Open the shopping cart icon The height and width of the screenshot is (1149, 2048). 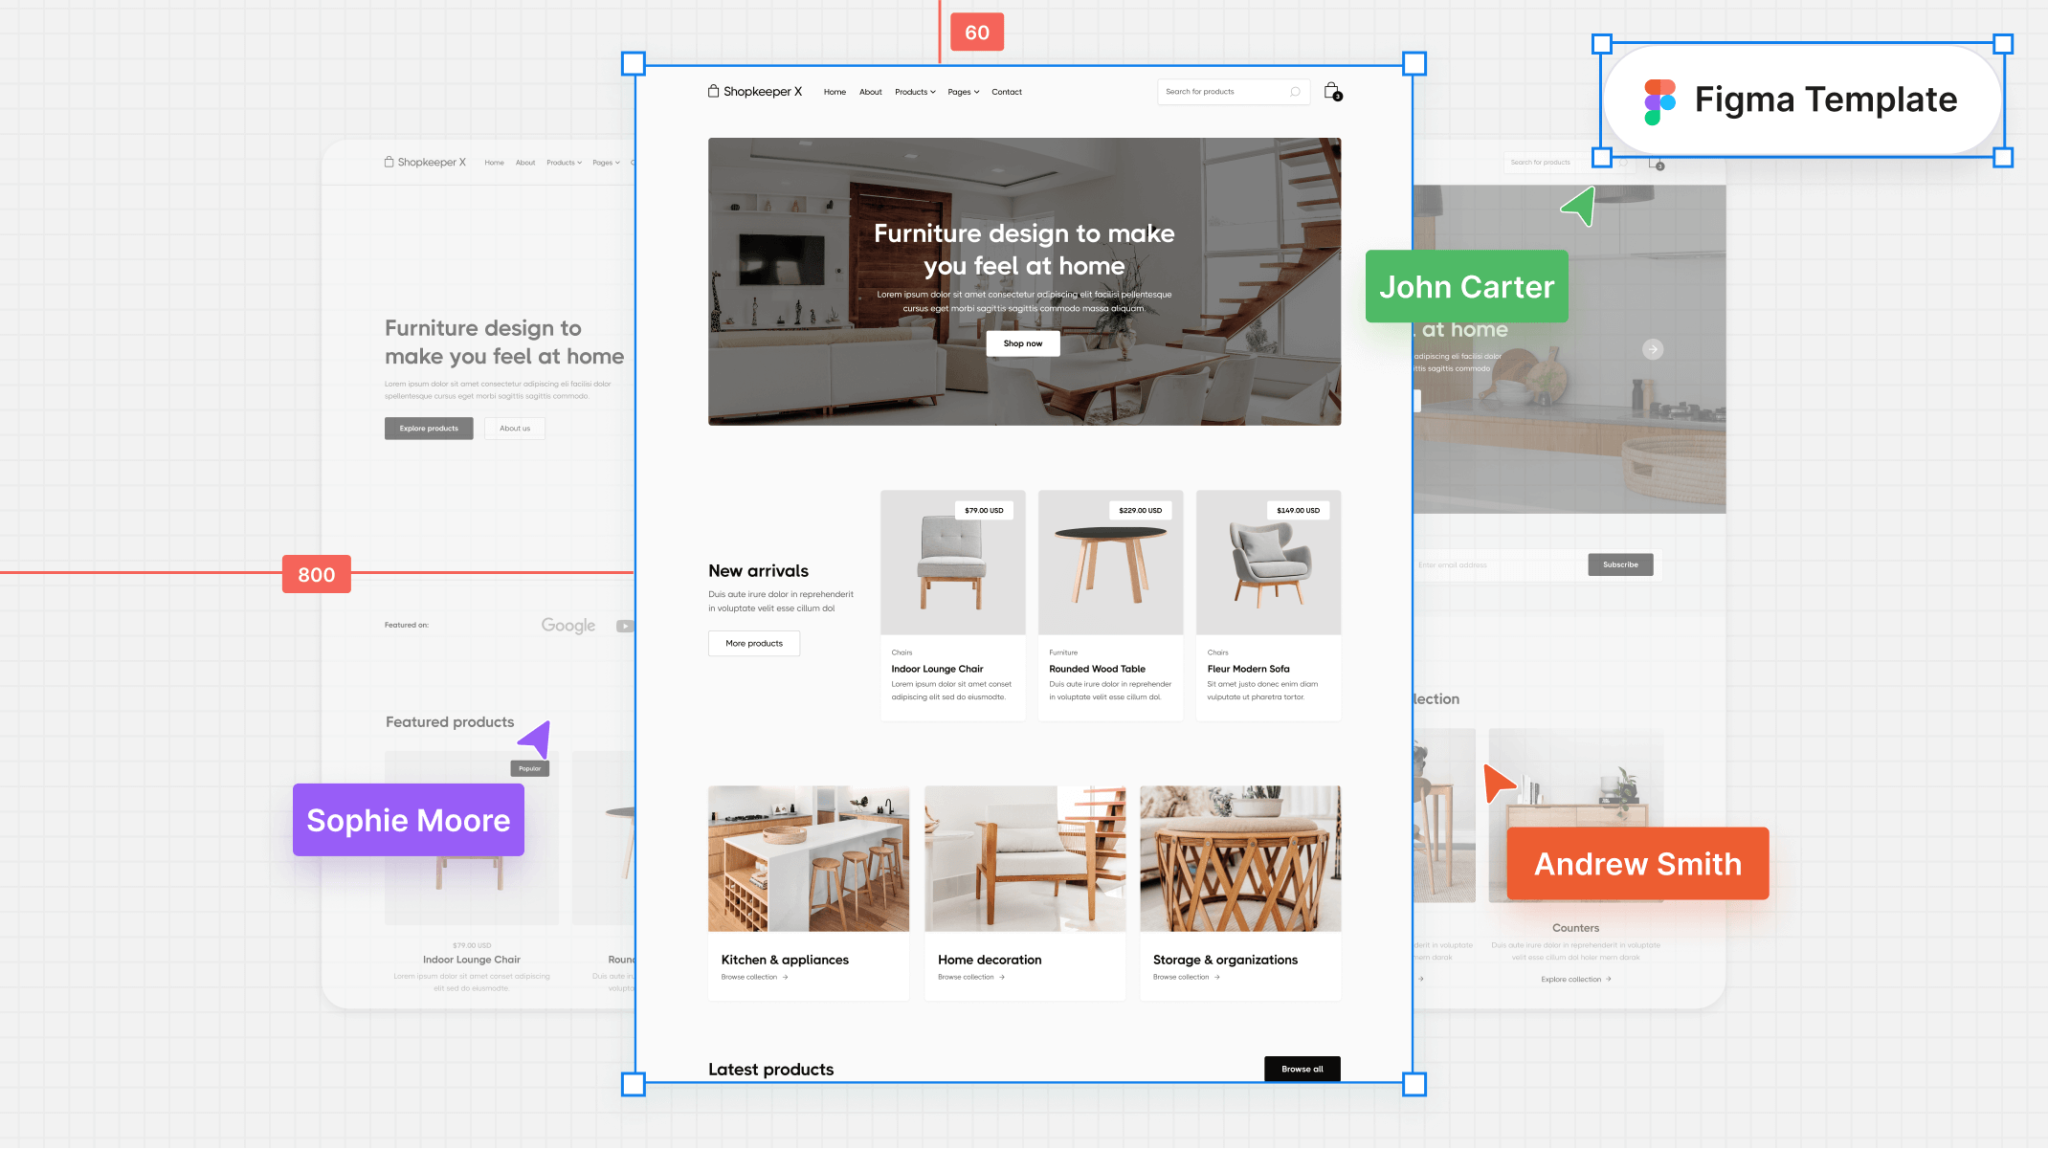click(x=1332, y=92)
